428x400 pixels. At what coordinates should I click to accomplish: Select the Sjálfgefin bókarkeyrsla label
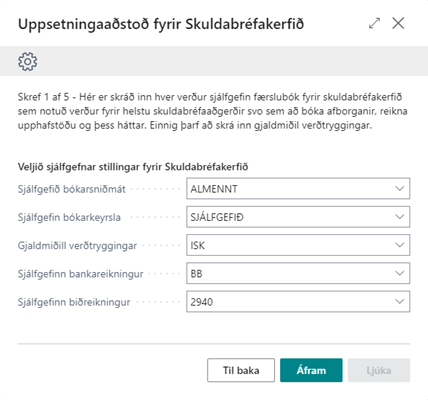(69, 217)
